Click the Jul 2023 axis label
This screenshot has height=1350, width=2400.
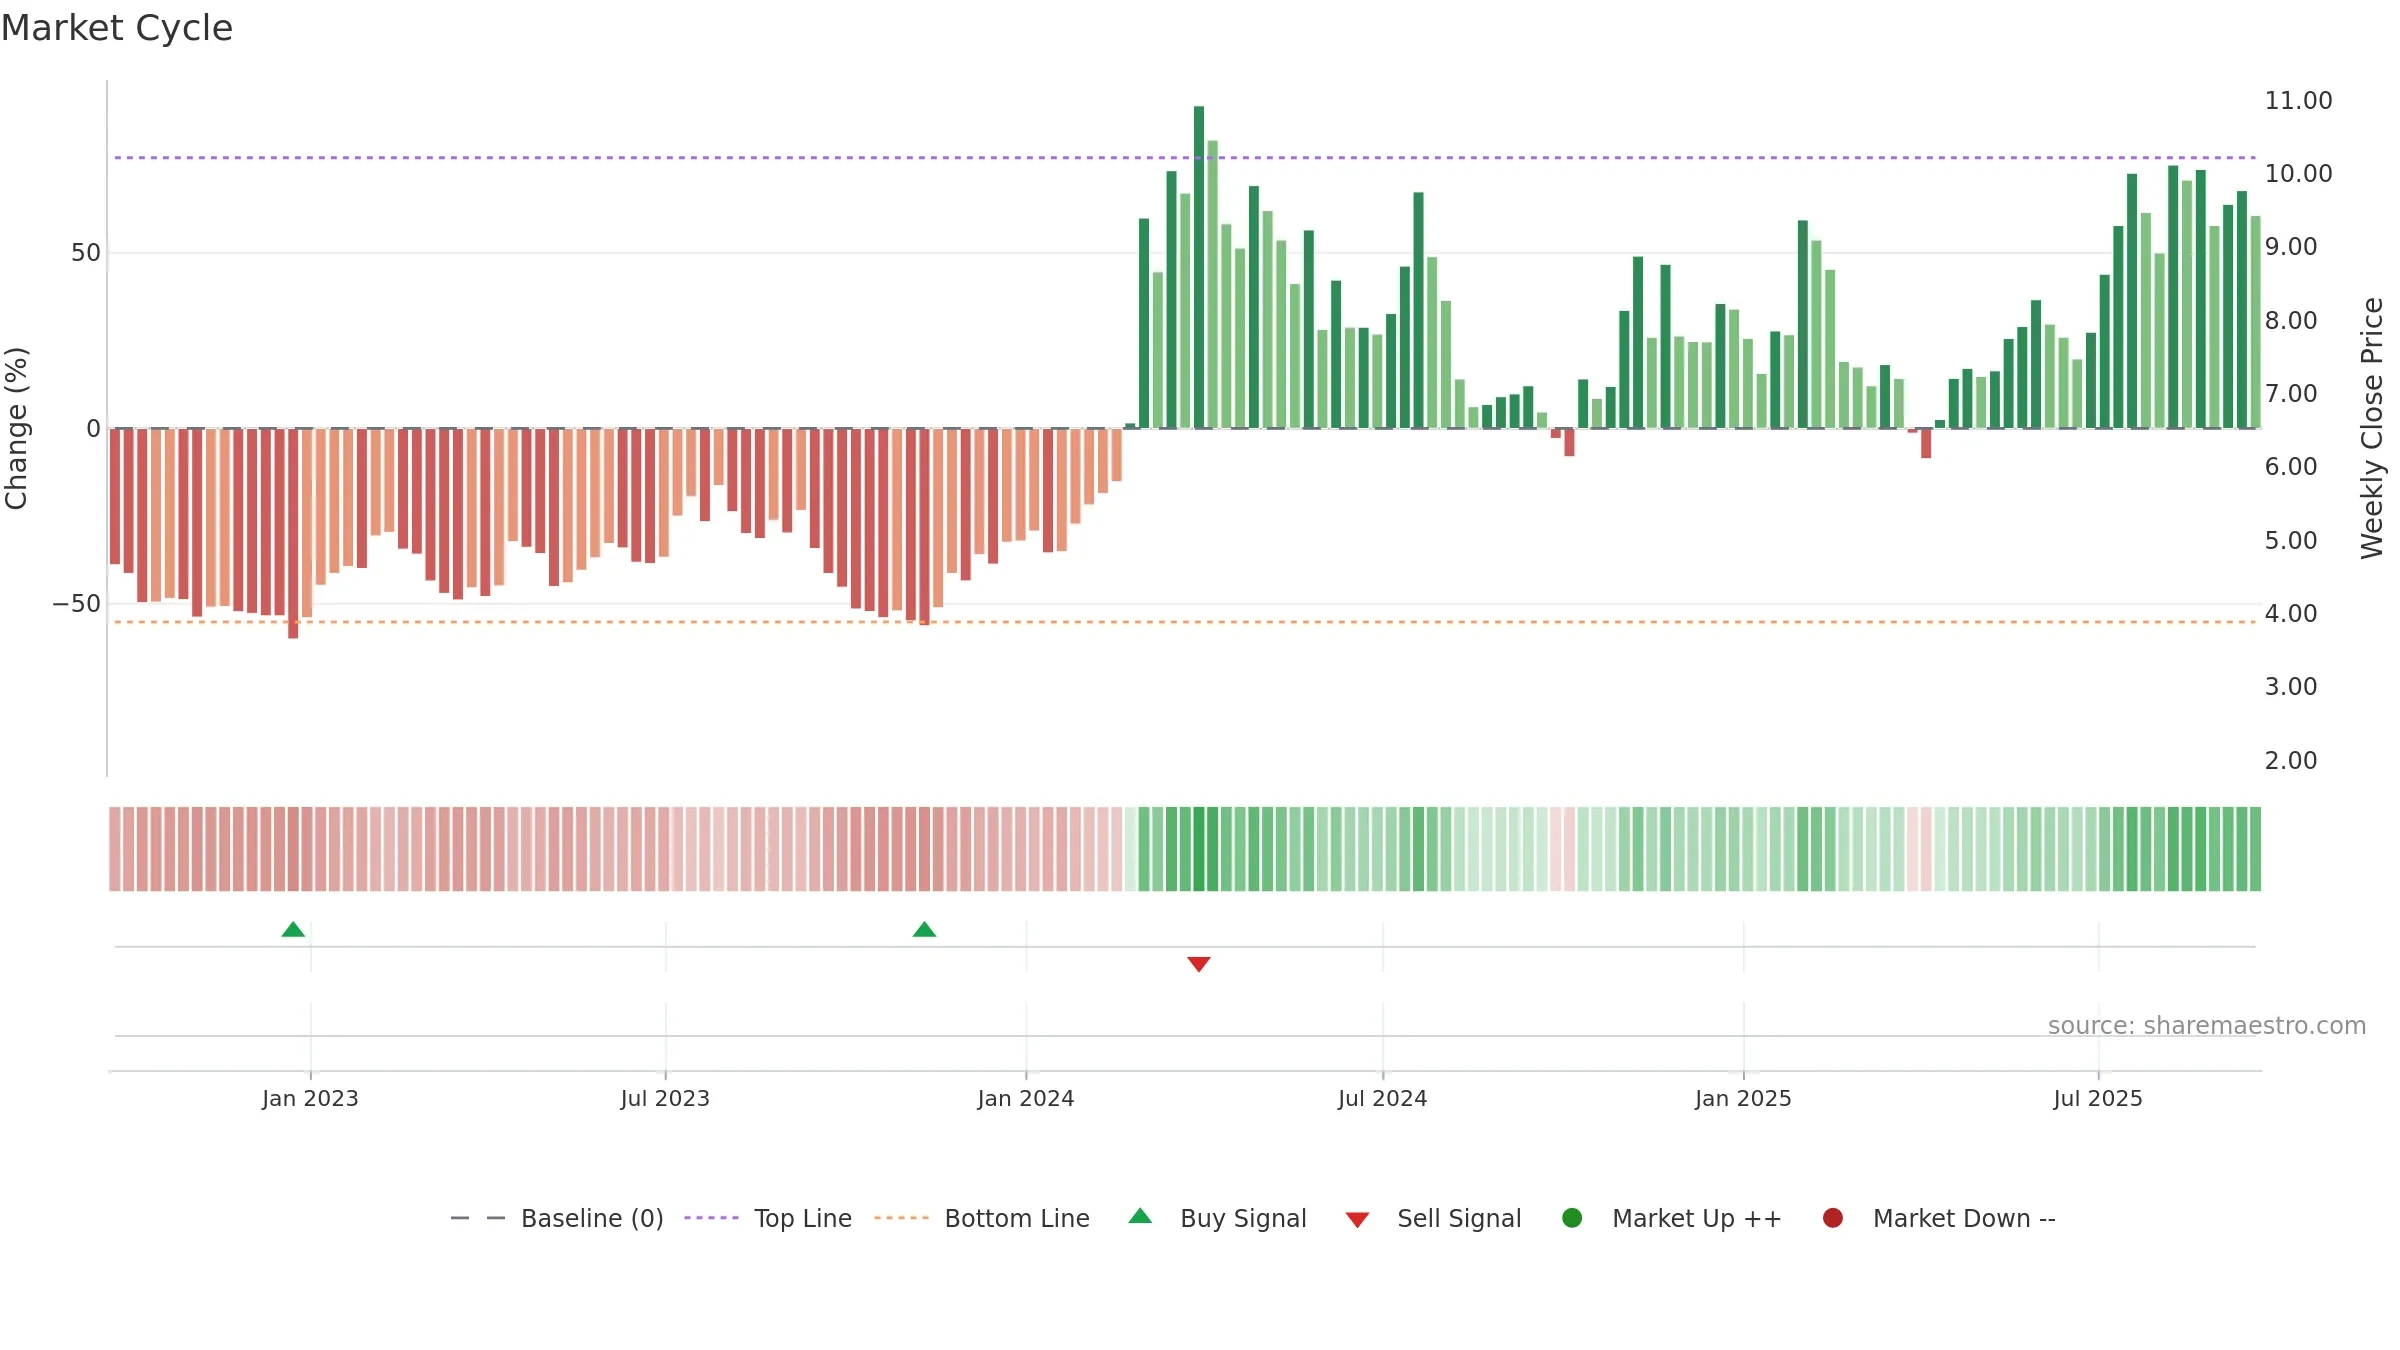pos(665,1098)
